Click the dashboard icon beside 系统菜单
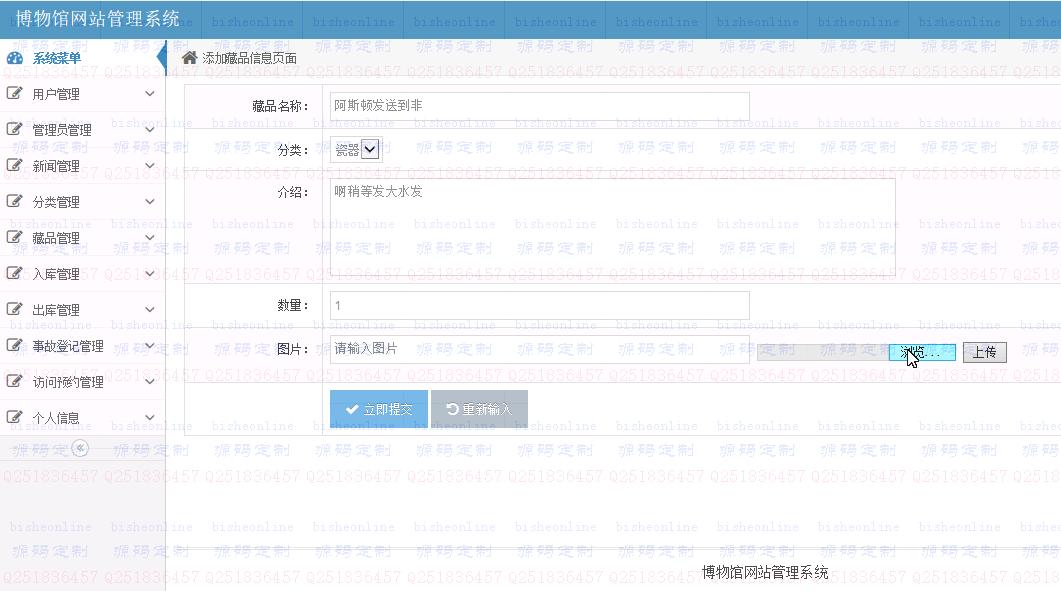 (x=15, y=58)
